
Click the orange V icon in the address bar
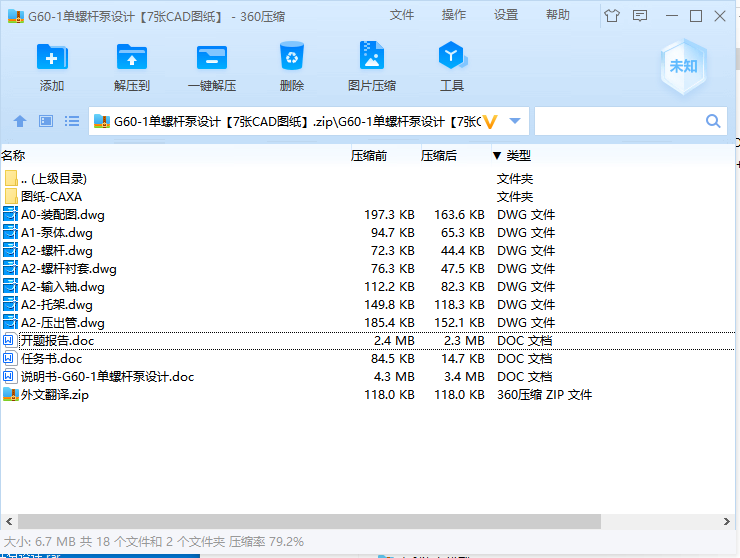point(491,122)
